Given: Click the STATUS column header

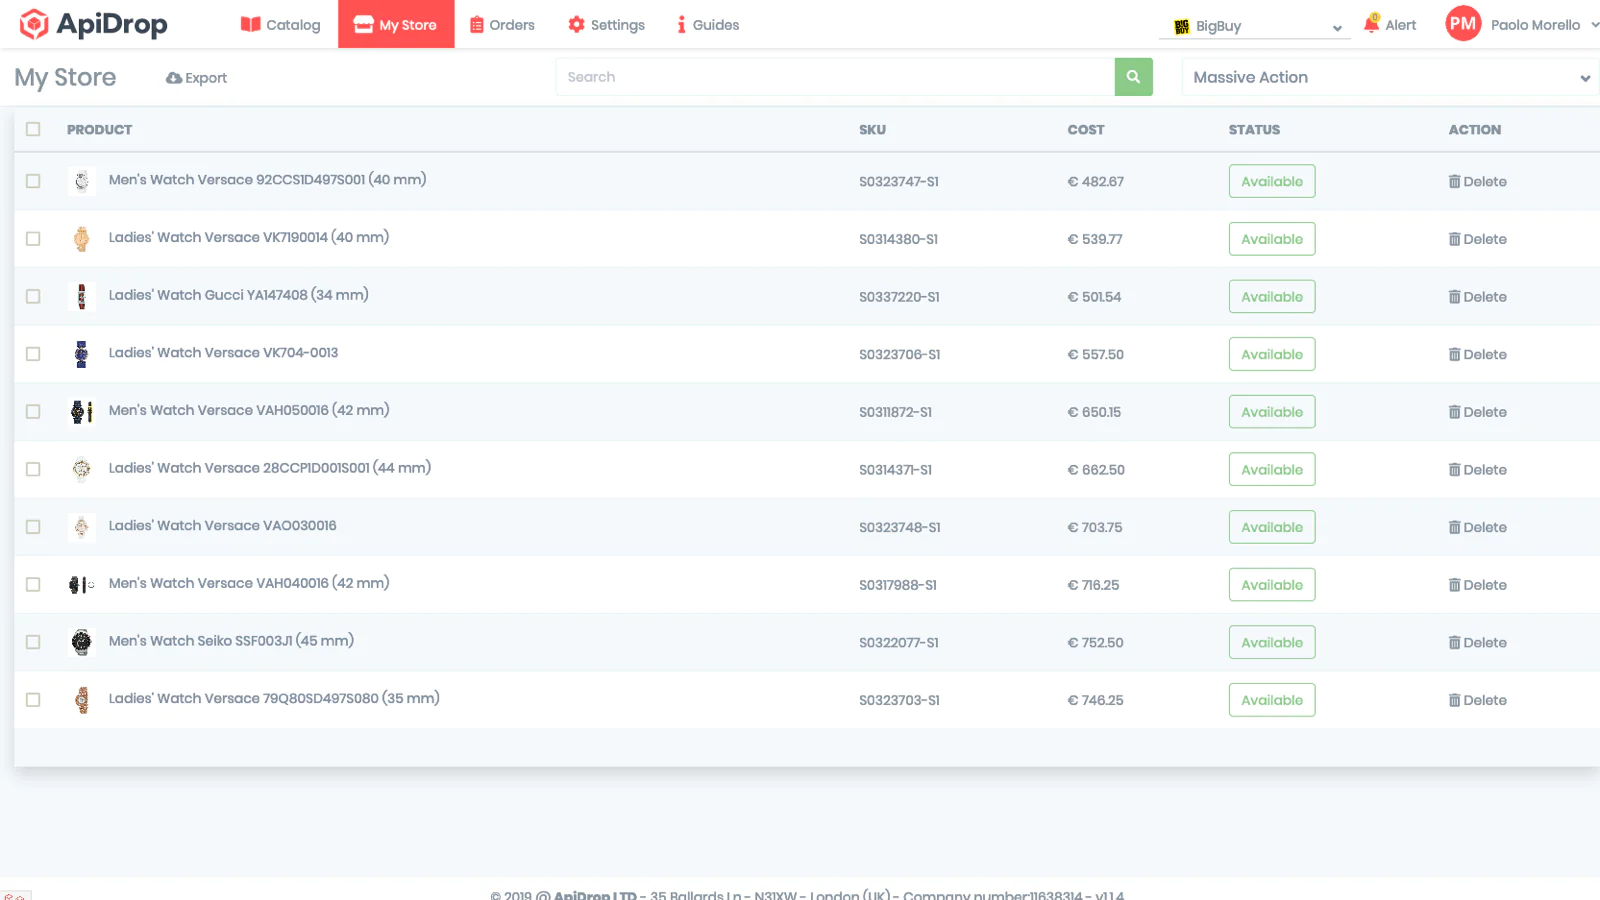Looking at the screenshot, I should [x=1254, y=130].
